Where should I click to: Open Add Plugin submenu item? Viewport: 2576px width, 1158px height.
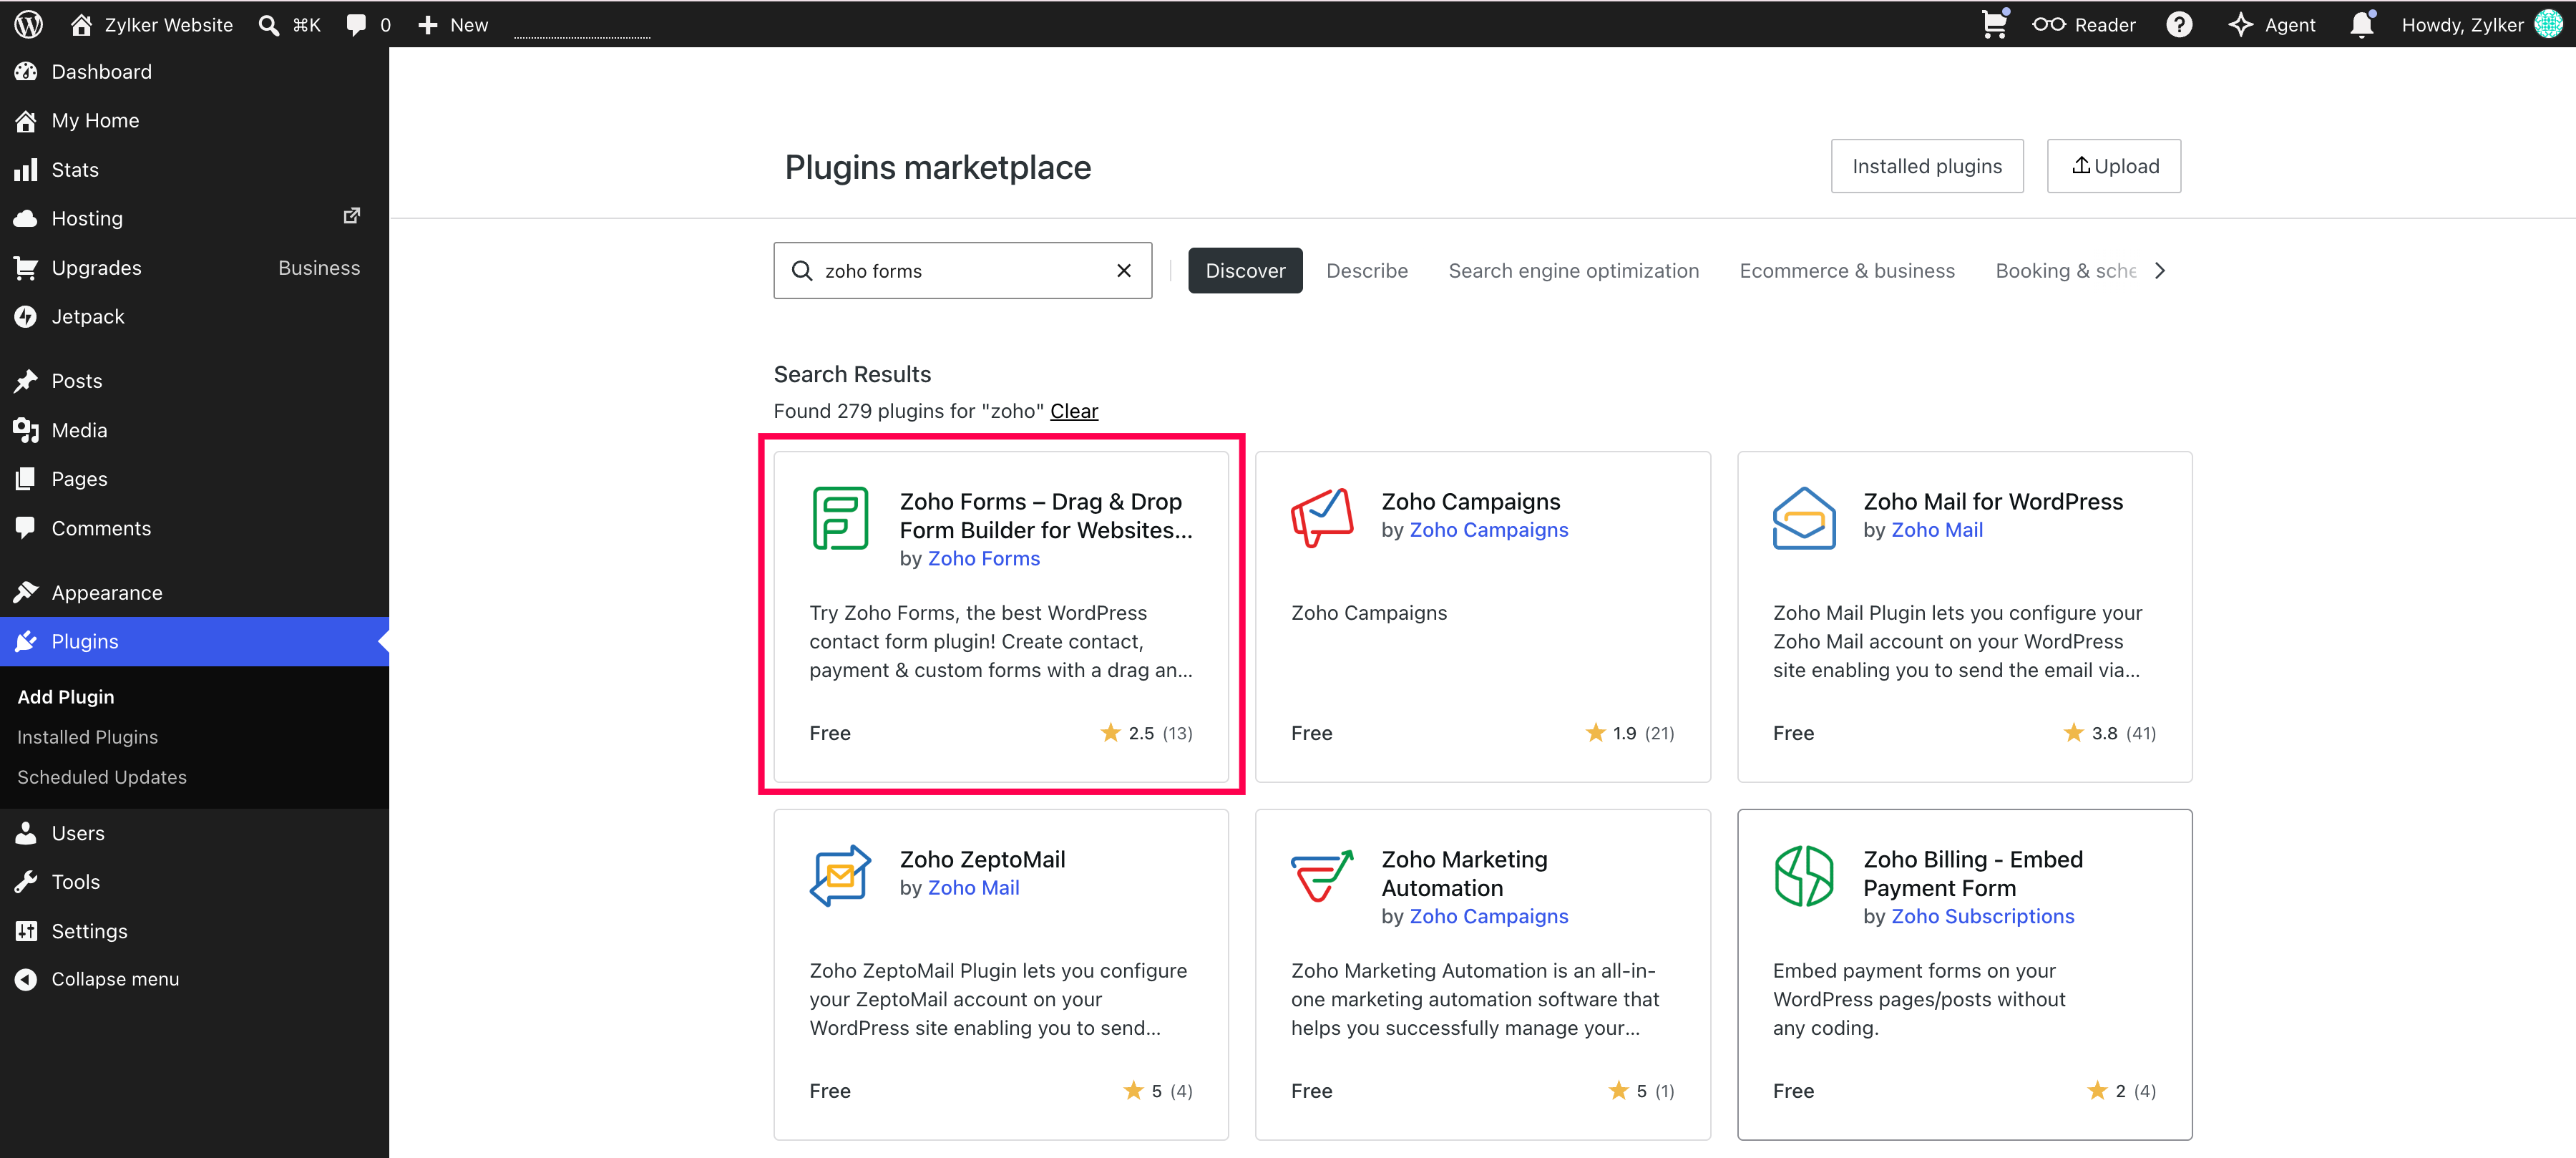(66, 696)
